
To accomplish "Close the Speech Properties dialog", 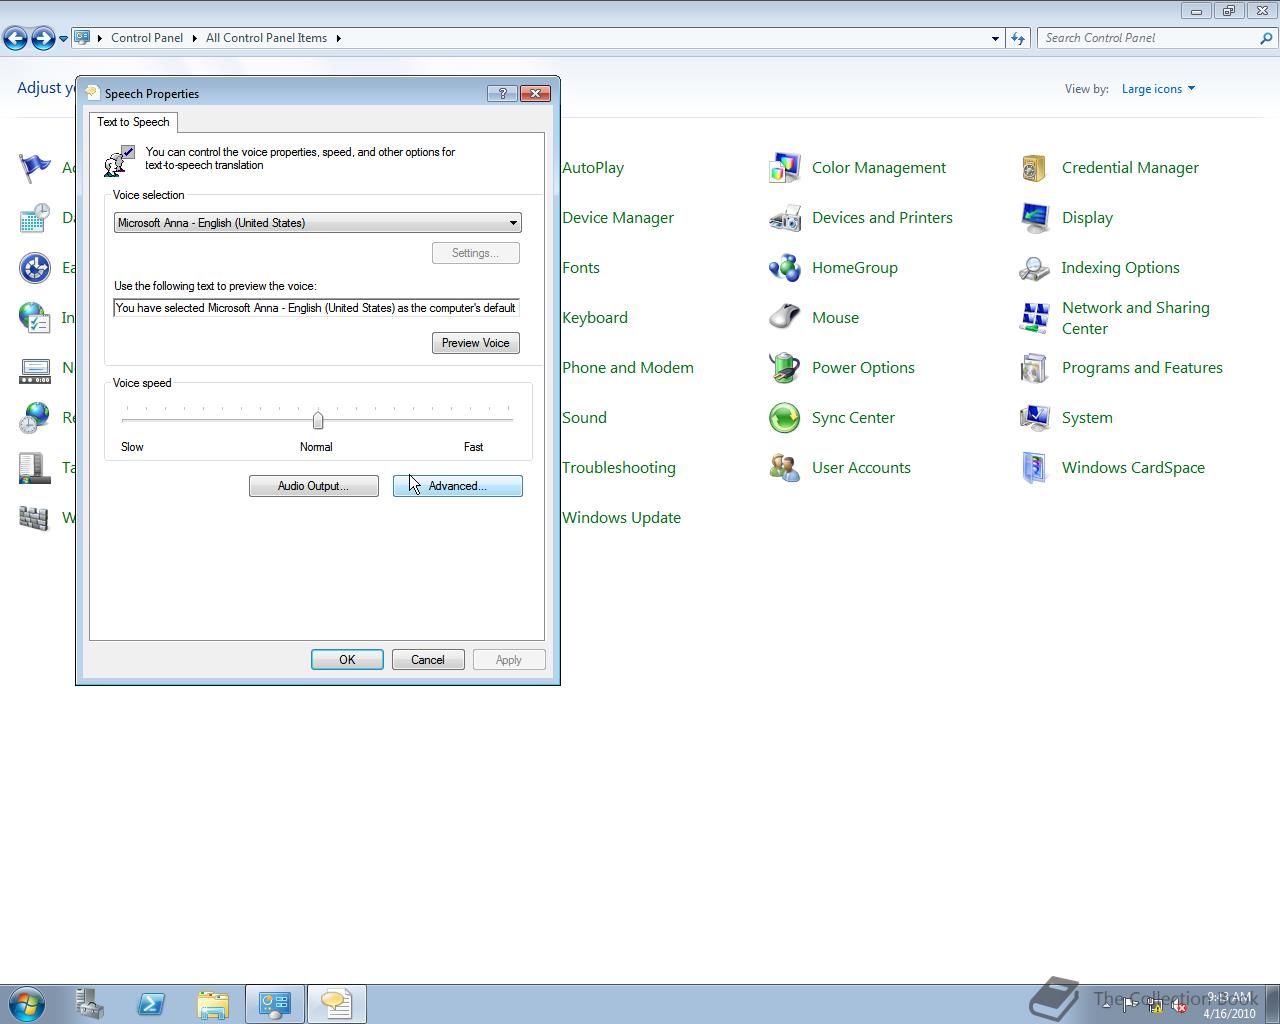I will click(536, 93).
